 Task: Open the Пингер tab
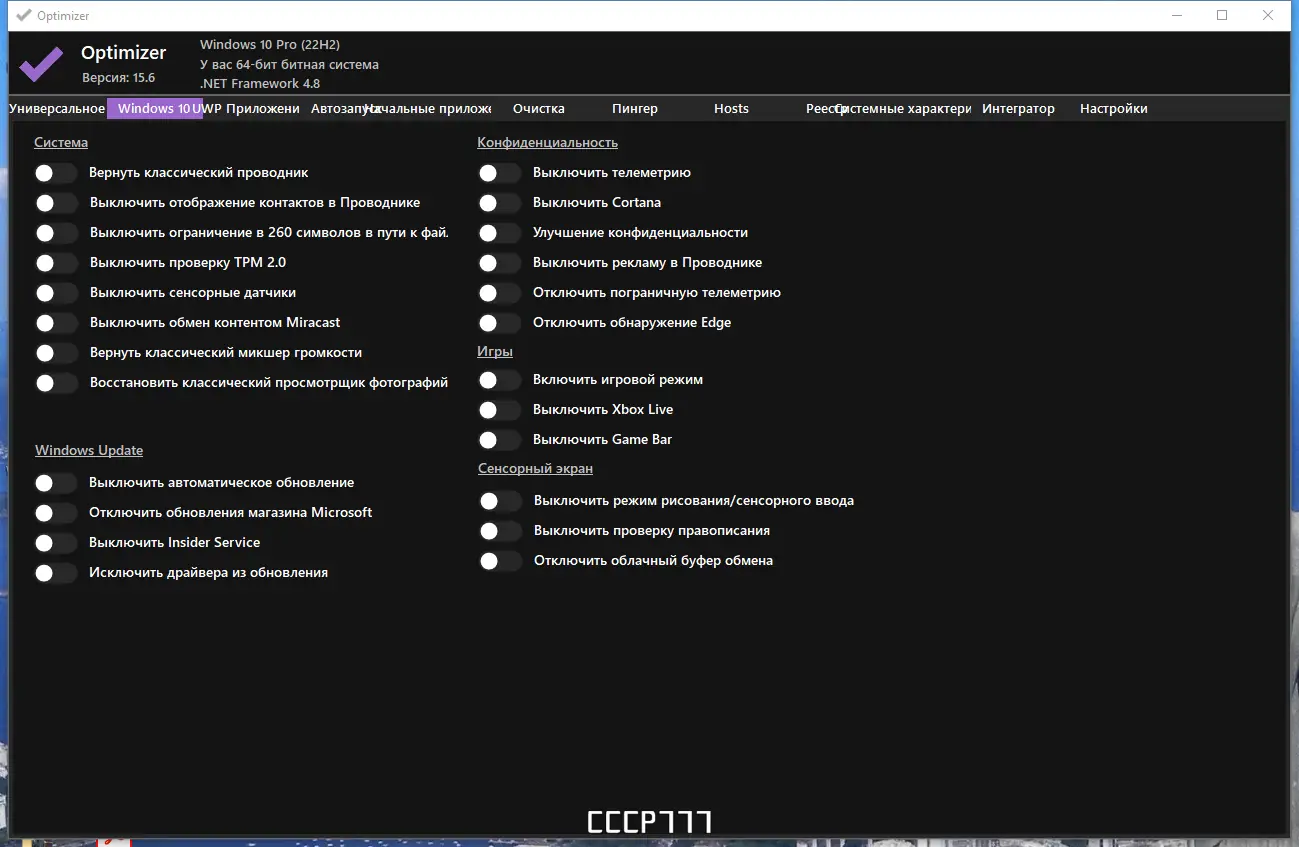click(635, 108)
